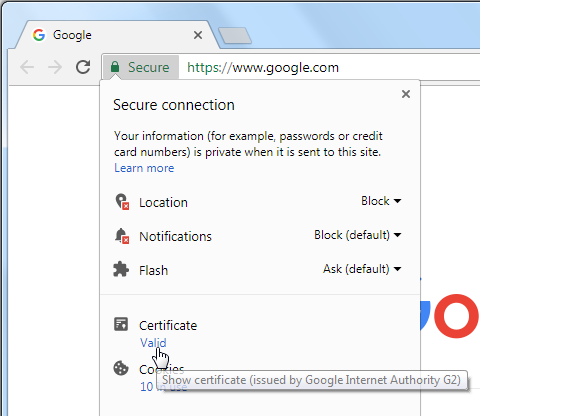Click the Google favicon in tab
This screenshot has height=416, width=580.
tap(39, 35)
